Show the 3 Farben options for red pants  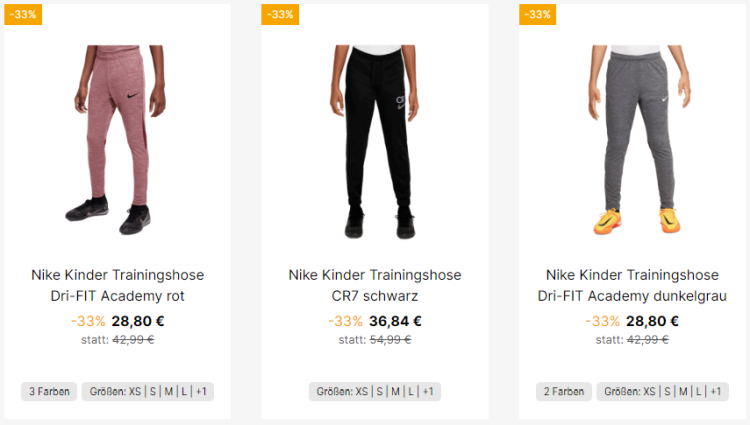click(x=49, y=391)
